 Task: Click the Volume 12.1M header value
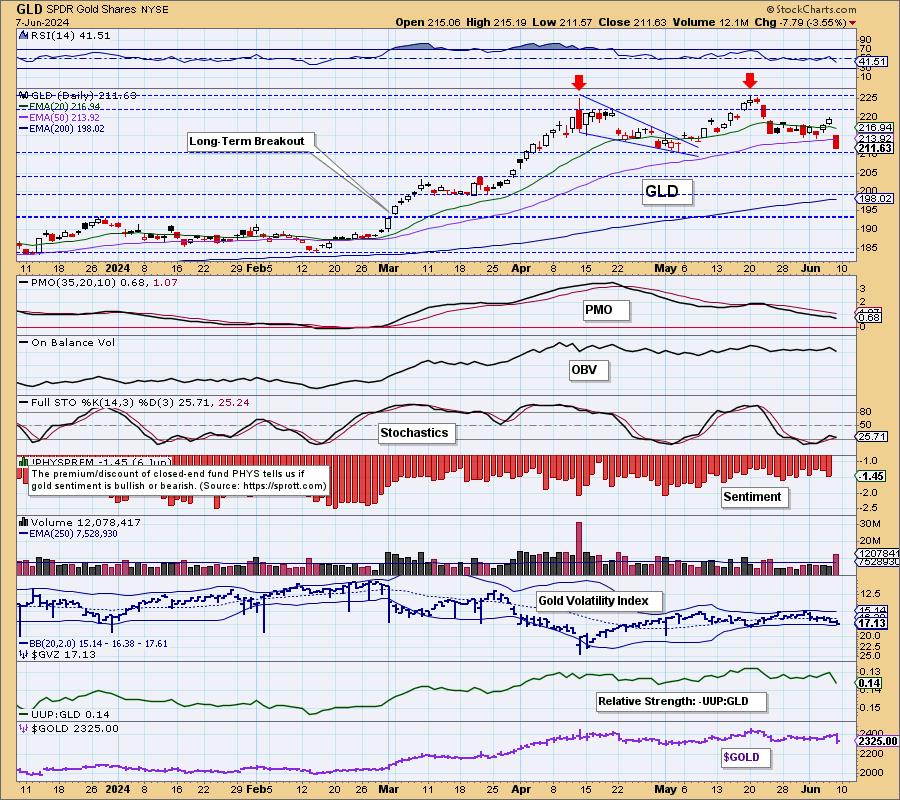tap(711, 22)
